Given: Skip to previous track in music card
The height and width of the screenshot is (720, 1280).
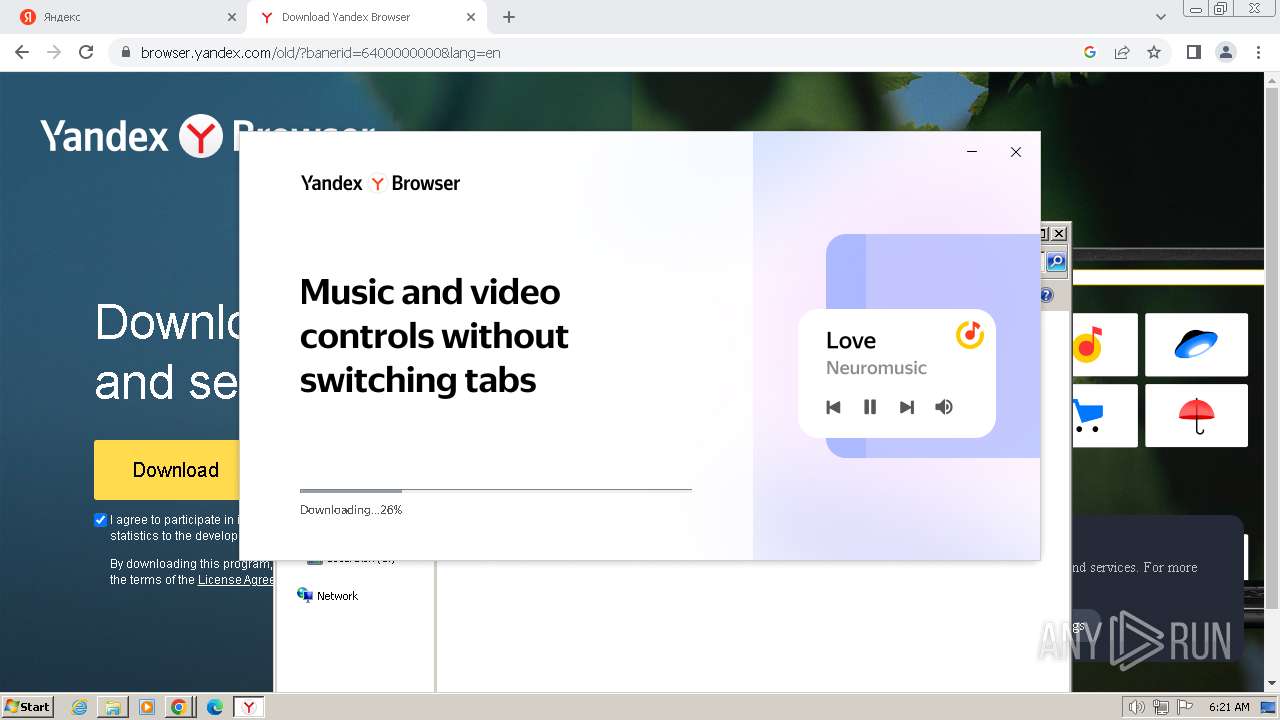Looking at the screenshot, I should pos(833,407).
